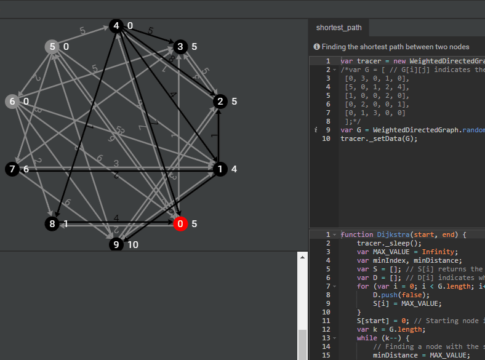Click the gray node 5
This screenshot has height=360, width=485.
(x=52, y=47)
